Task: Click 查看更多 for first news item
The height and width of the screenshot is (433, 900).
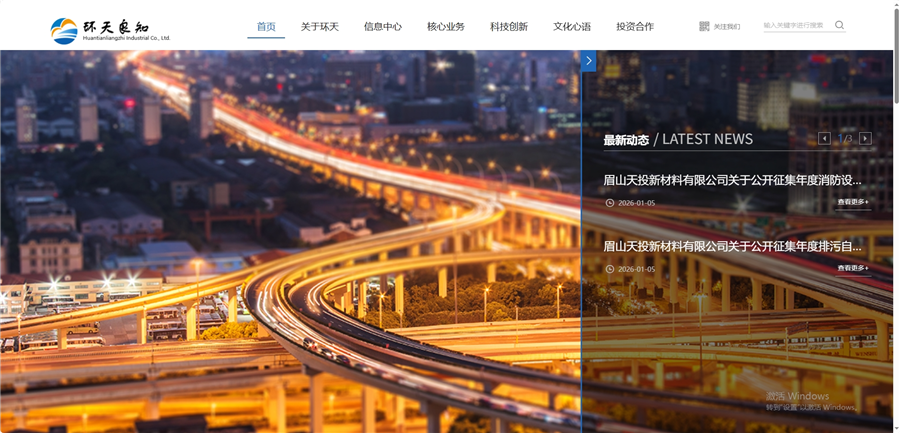Action: (x=853, y=203)
